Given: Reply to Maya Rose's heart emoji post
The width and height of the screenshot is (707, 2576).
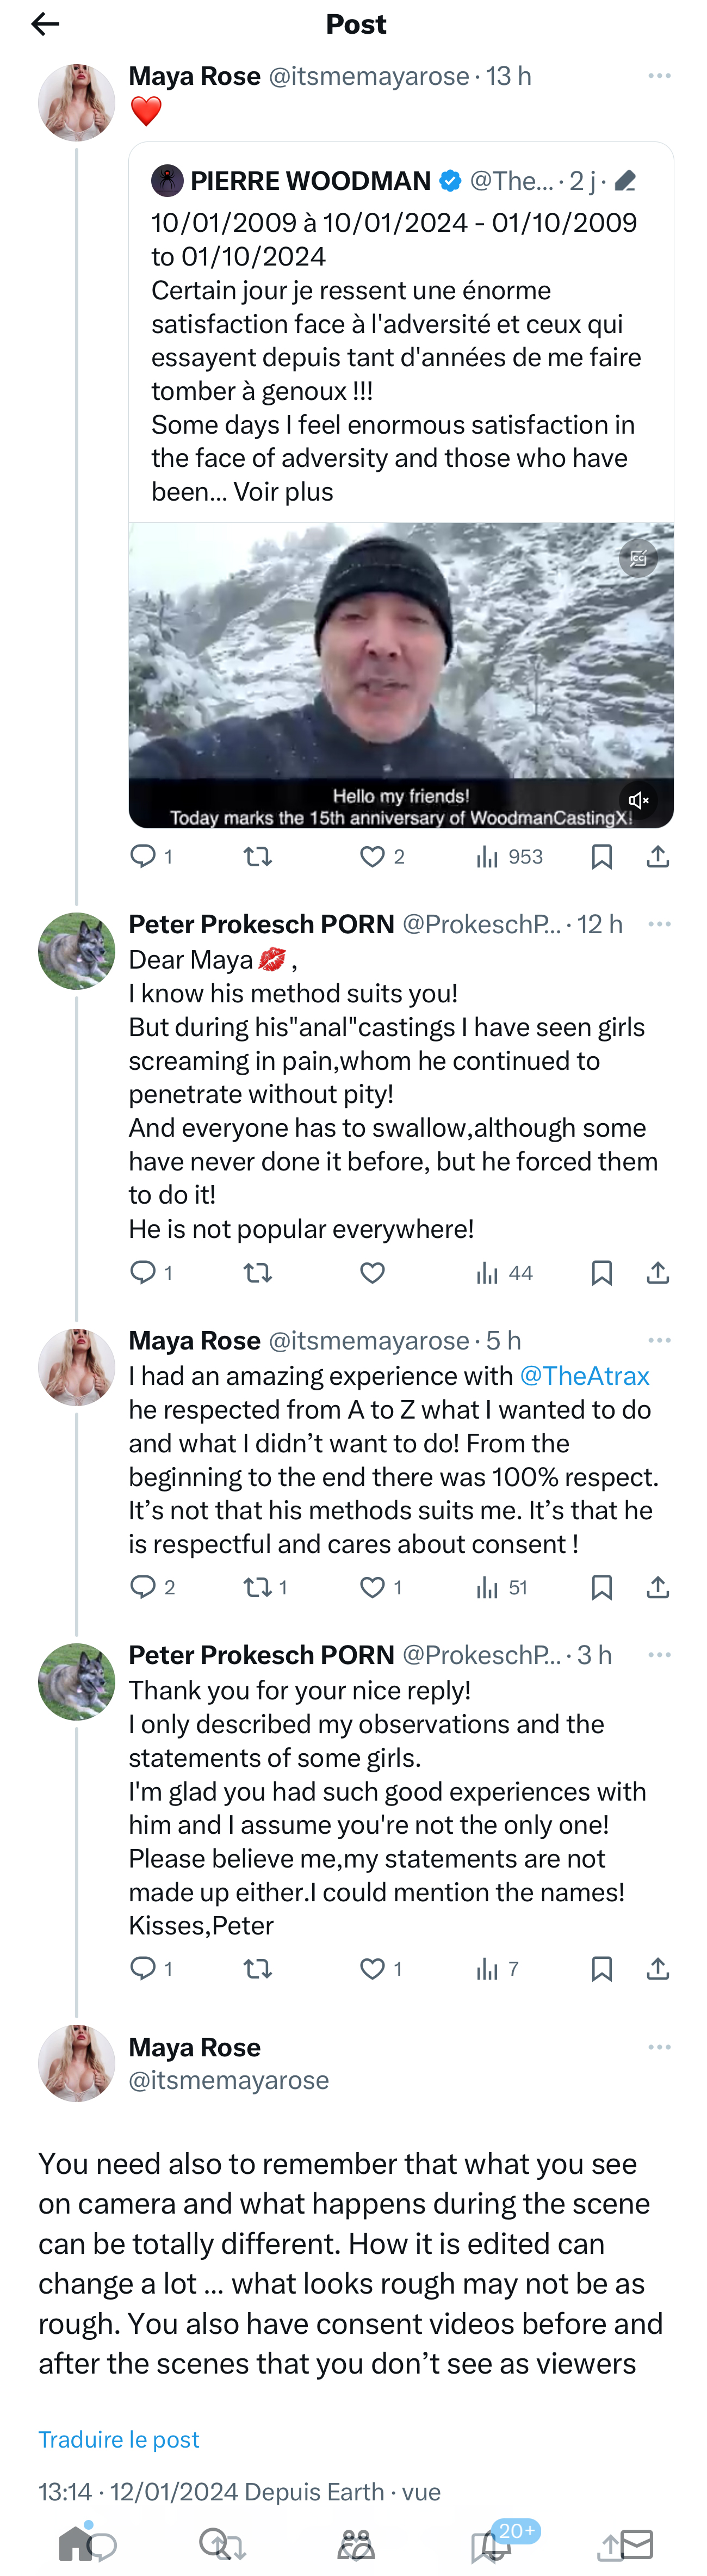Looking at the screenshot, I should [144, 856].
